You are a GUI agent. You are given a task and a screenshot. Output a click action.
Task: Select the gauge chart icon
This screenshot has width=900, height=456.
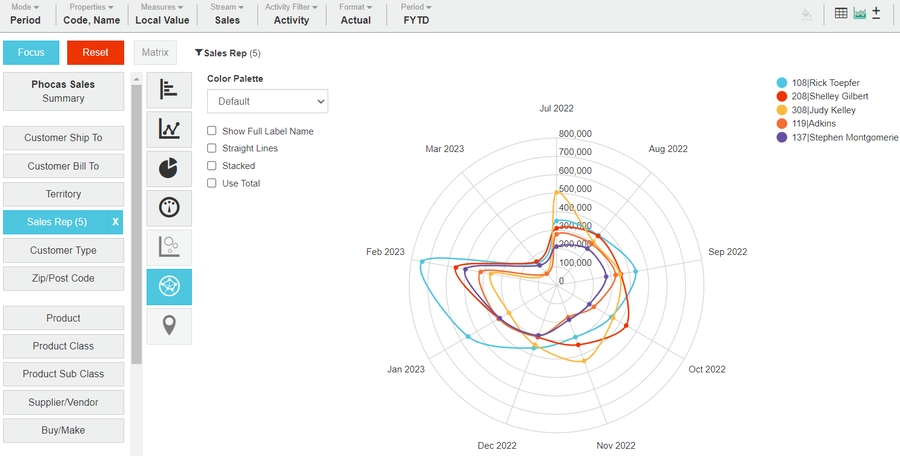click(x=169, y=208)
